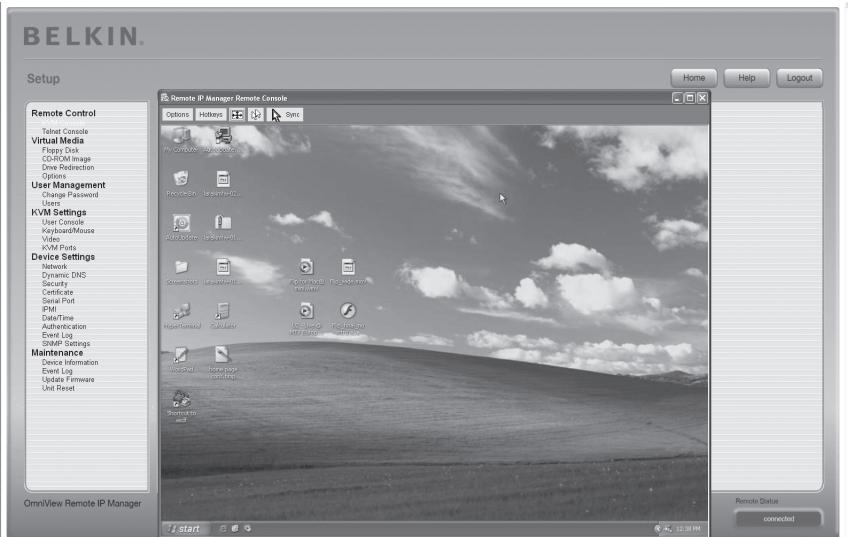
Task: Click the Windows start button
Action: 183,528
